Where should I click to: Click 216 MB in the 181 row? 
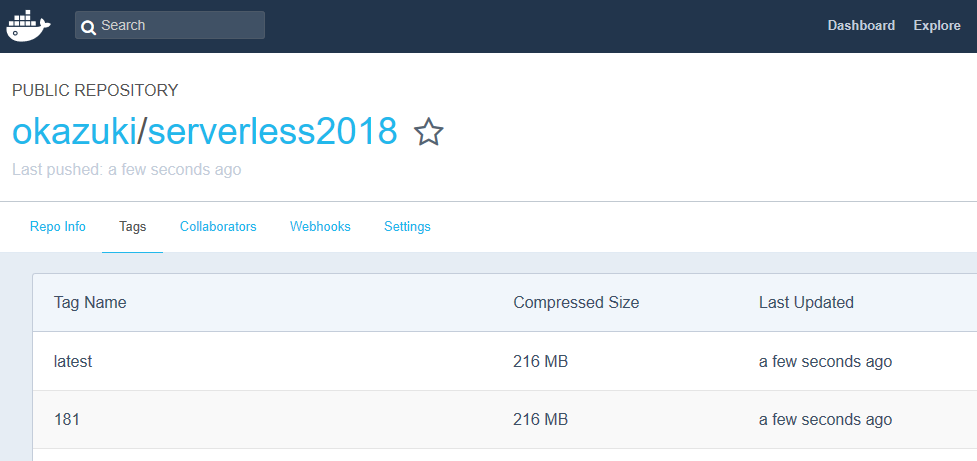click(x=540, y=420)
